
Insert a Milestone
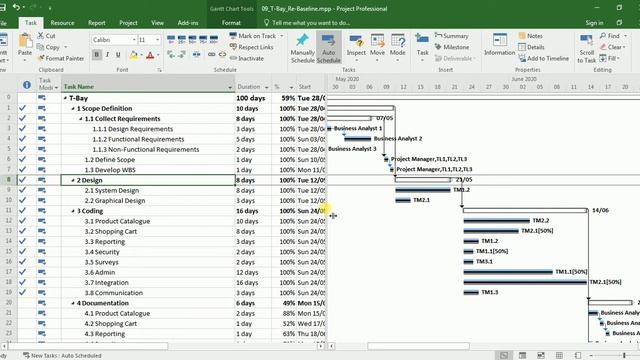point(452,47)
